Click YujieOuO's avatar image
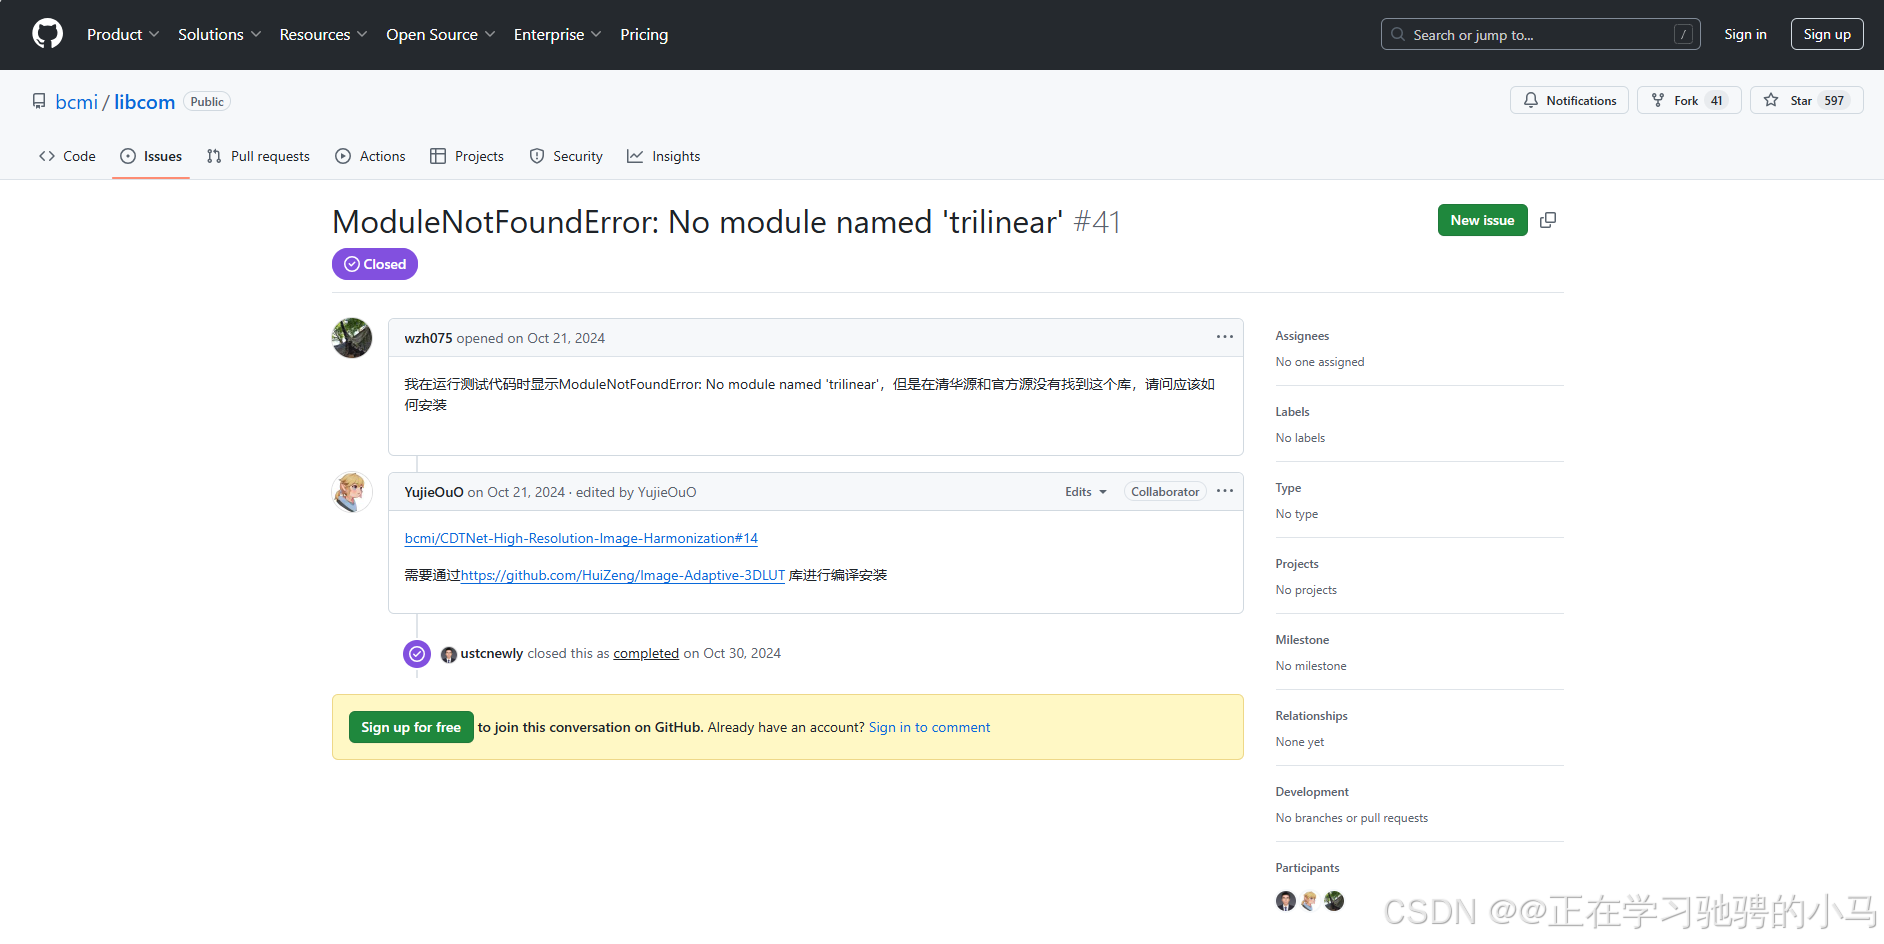Image resolution: width=1884 pixels, height=944 pixels. point(352,492)
